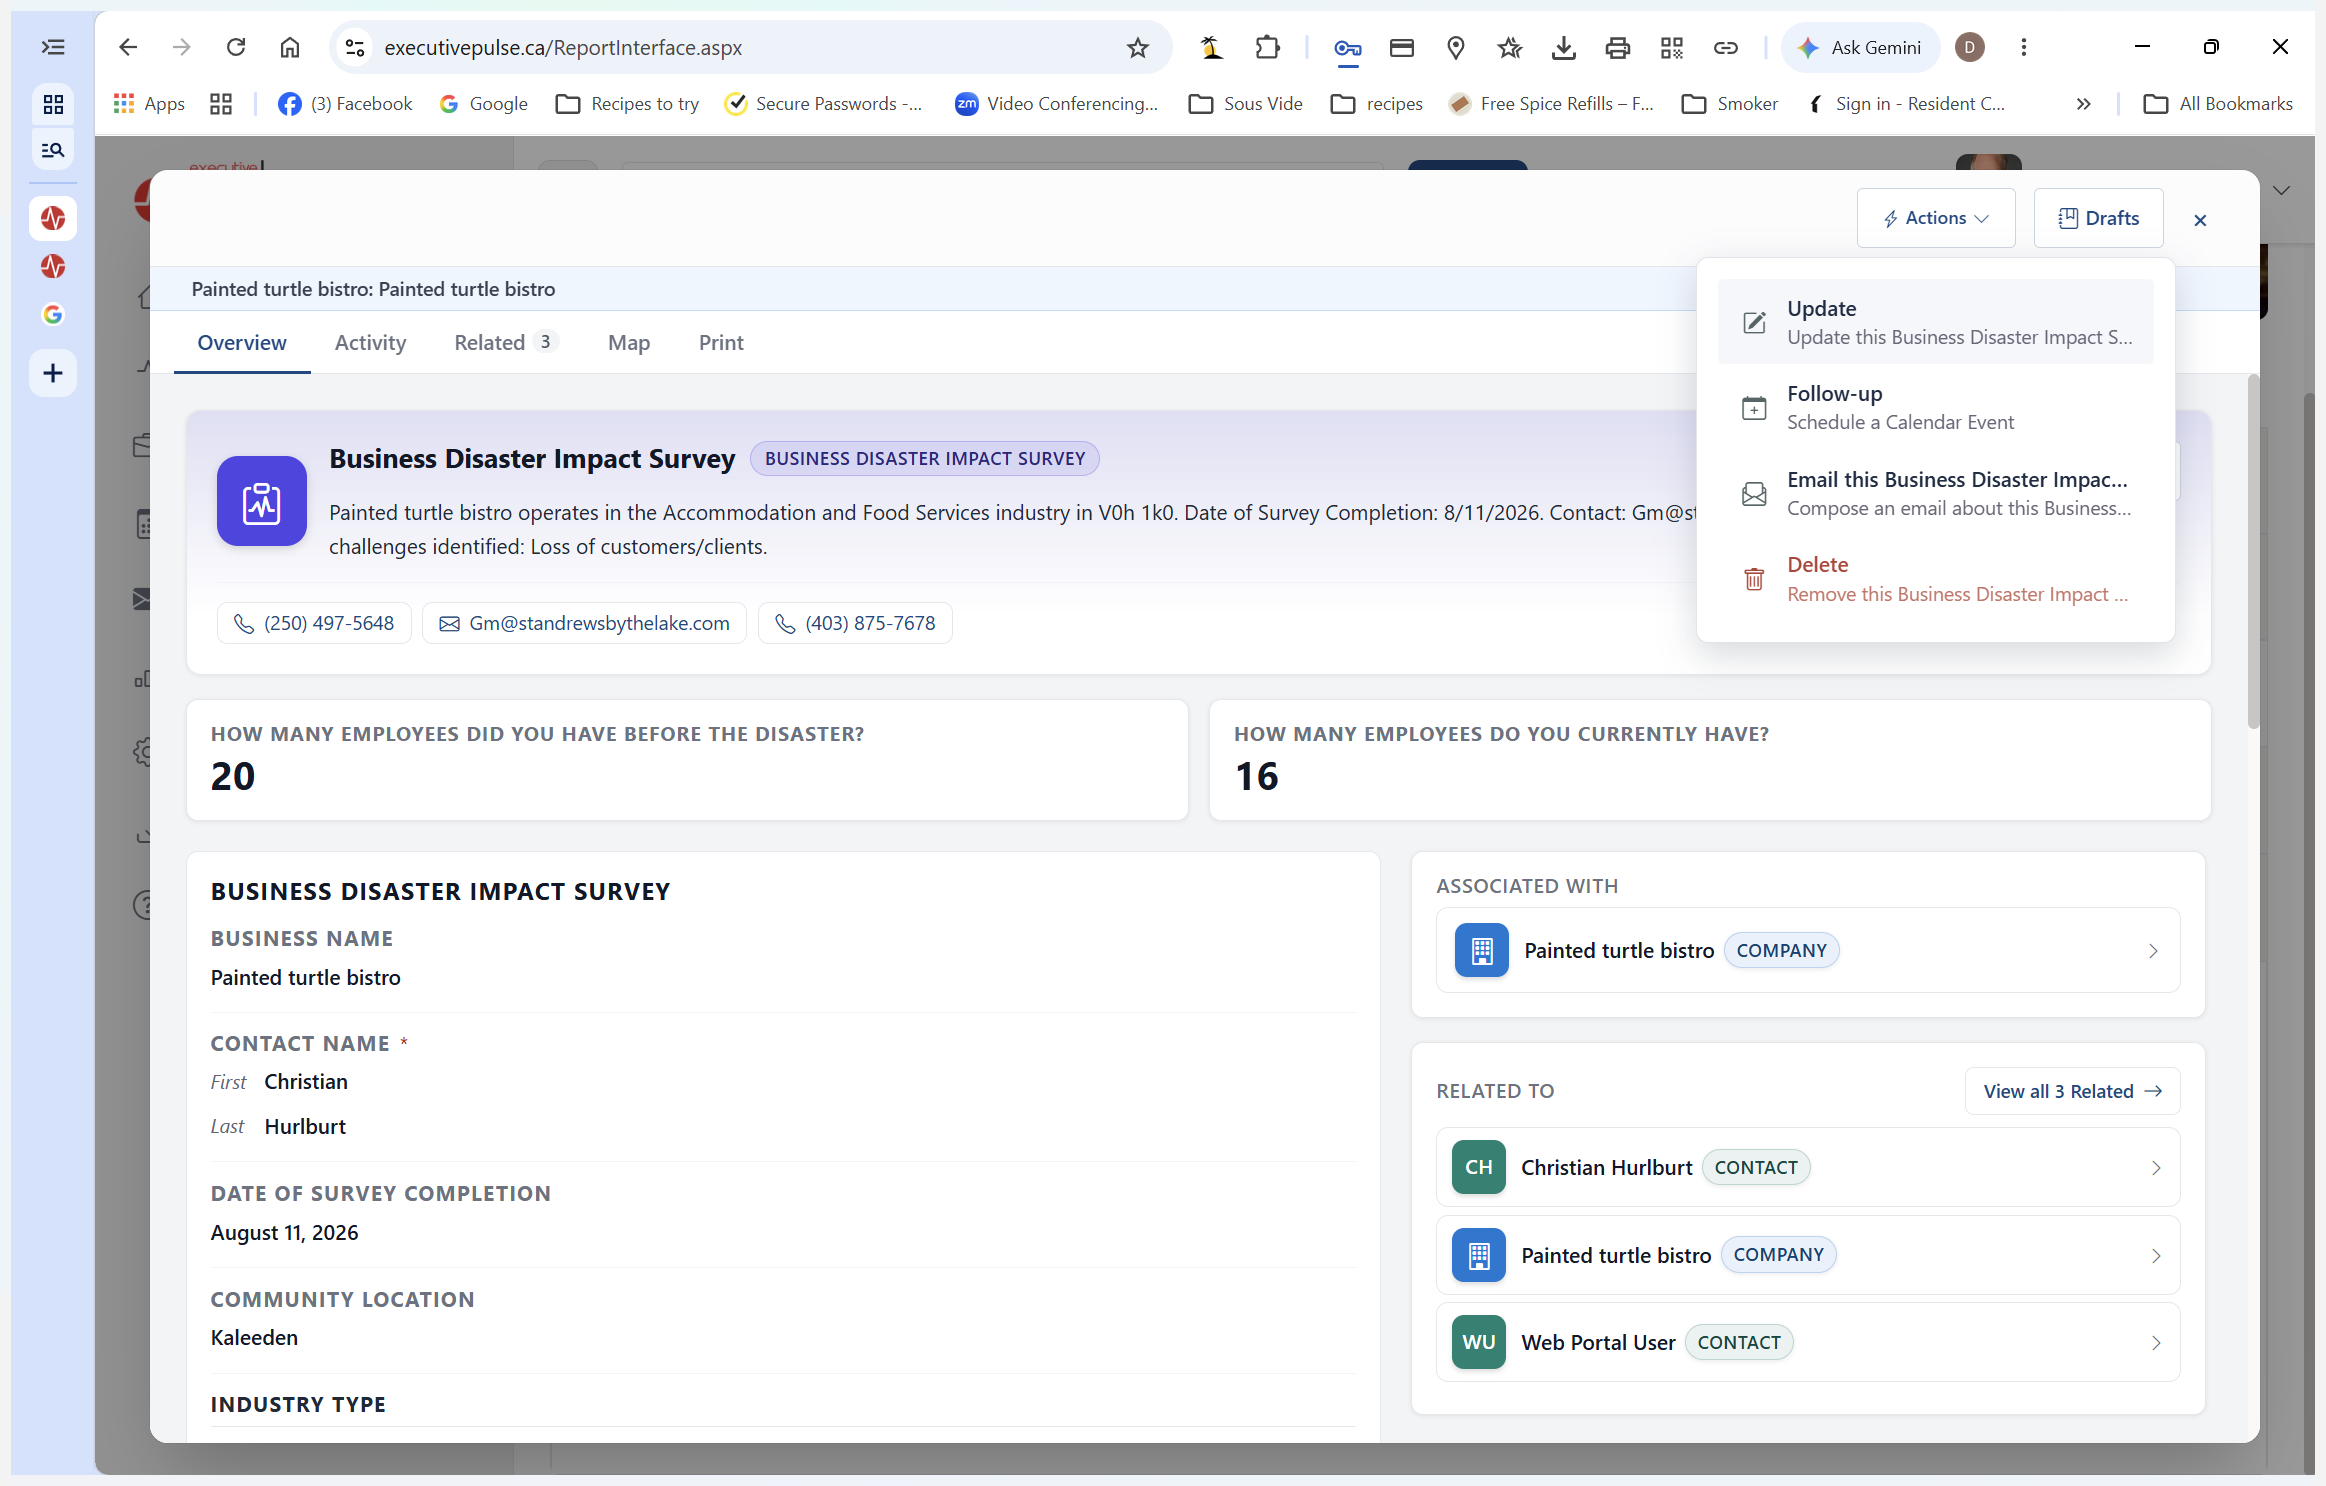2326x1486 pixels.
Task: Click the CH avatar for Christian Hurlburt
Action: pos(1478,1167)
